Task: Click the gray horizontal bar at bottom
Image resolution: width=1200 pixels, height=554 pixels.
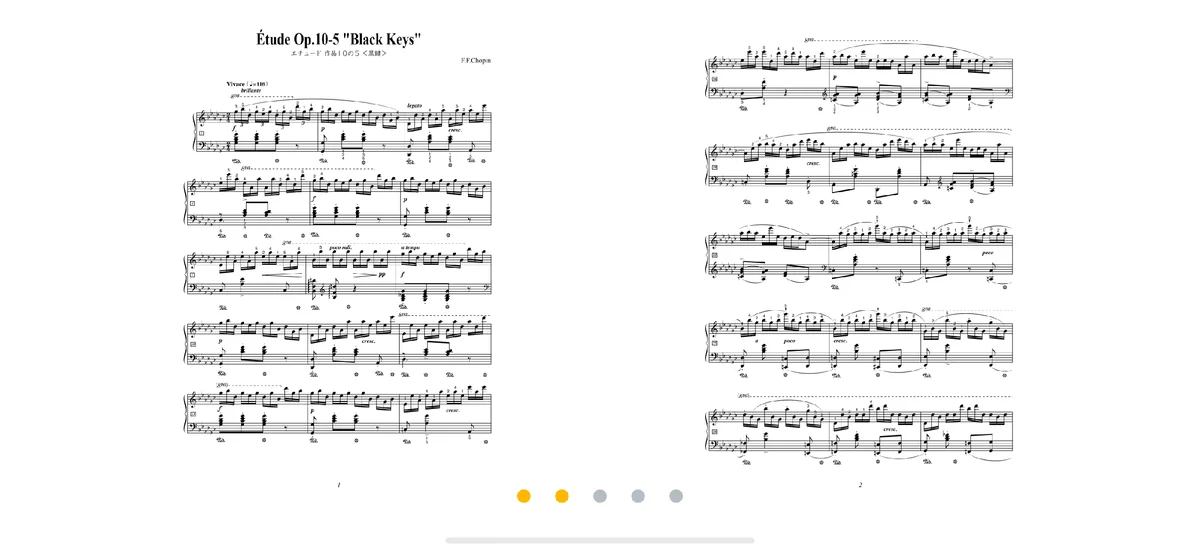Action: [600, 540]
